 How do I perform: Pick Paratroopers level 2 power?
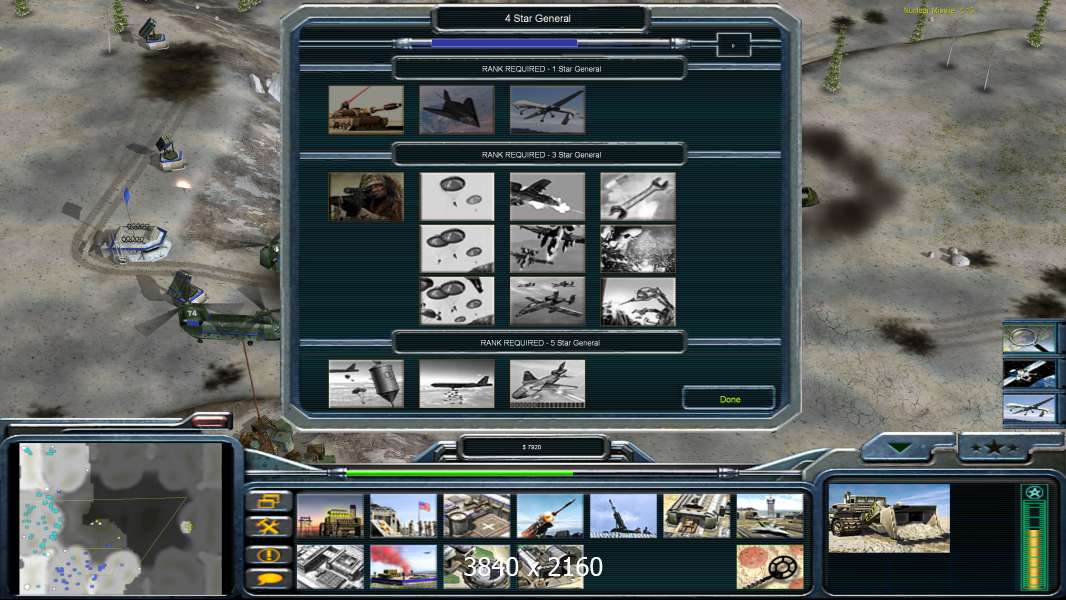pyautogui.click(x=457, y=249)
